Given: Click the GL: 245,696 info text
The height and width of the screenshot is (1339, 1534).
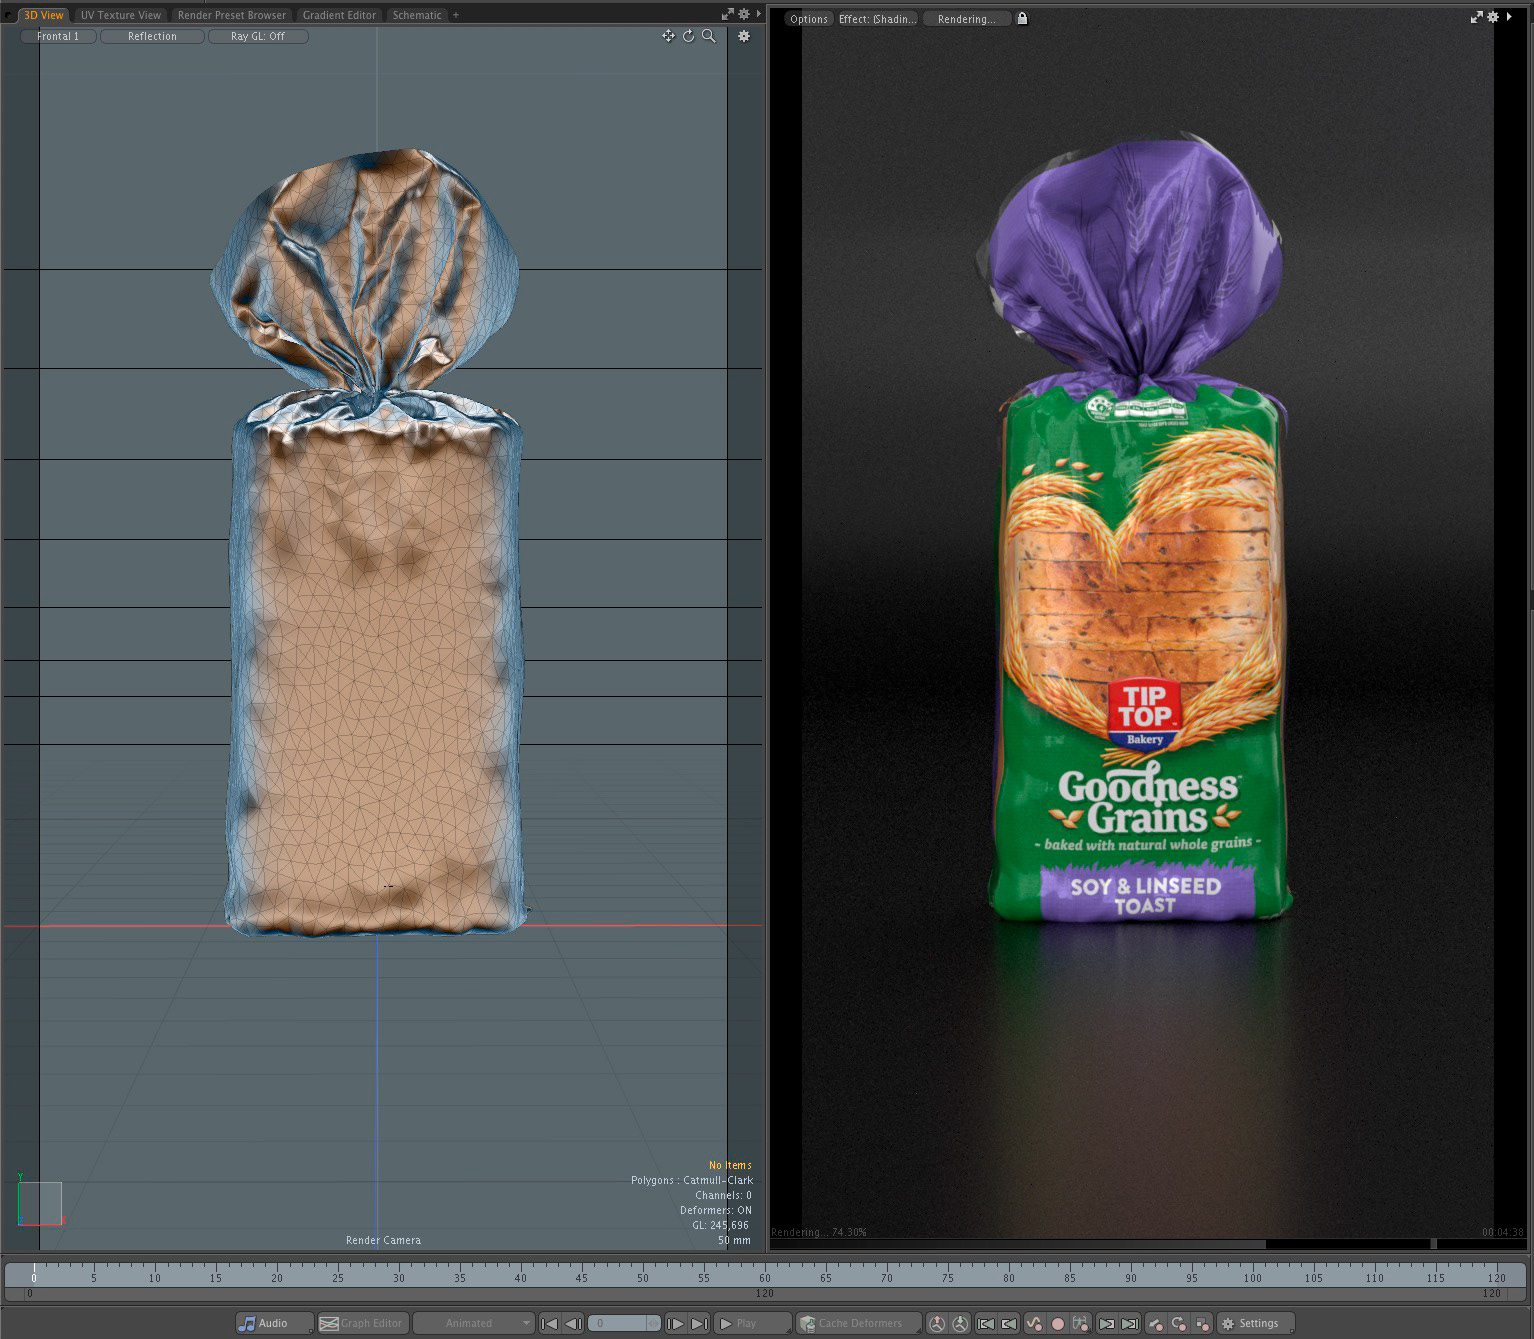Looking at the screenshot, I should pos(720,1225).
